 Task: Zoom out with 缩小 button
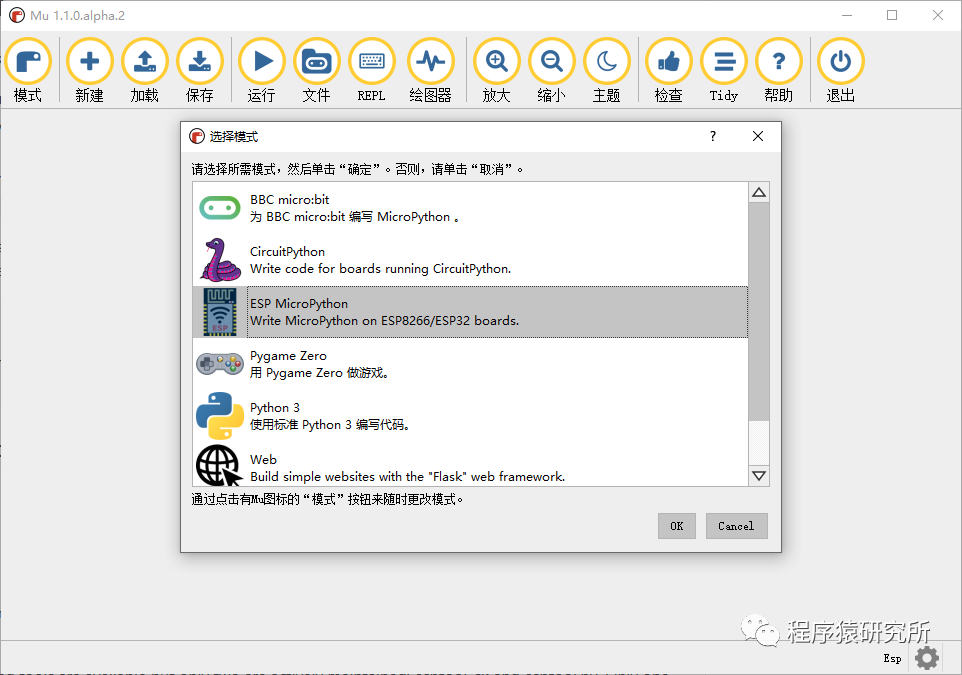click(552, 71)
